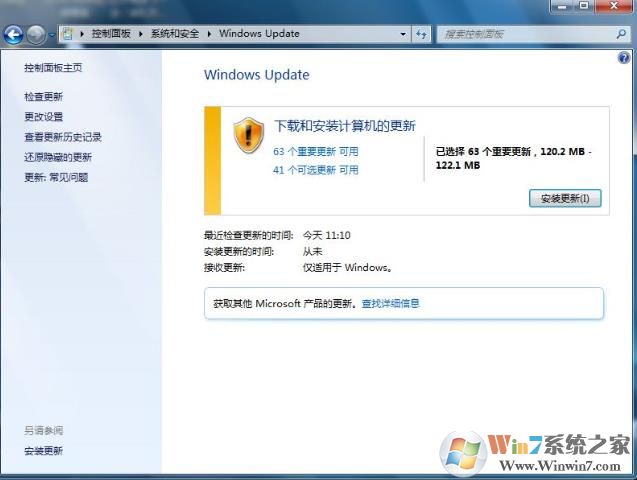Select 控制面板 in the address breadcrumb
637x480 pixels.
click(110, 34)
